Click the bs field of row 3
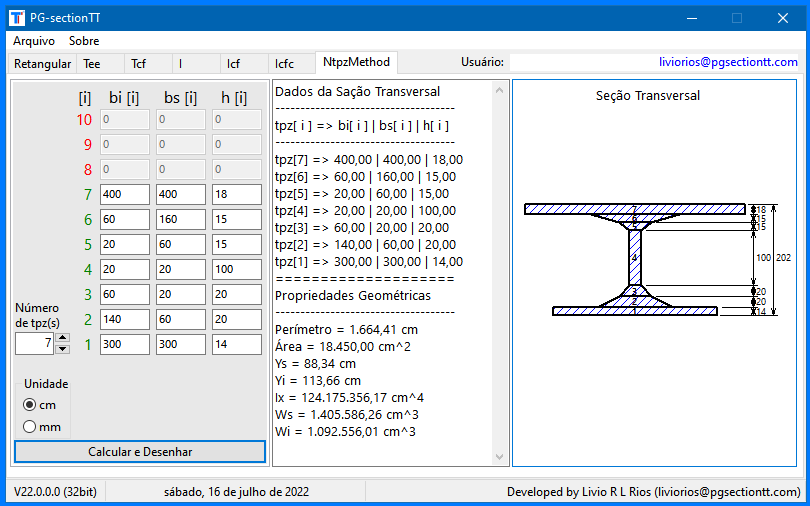 point(181,294)
